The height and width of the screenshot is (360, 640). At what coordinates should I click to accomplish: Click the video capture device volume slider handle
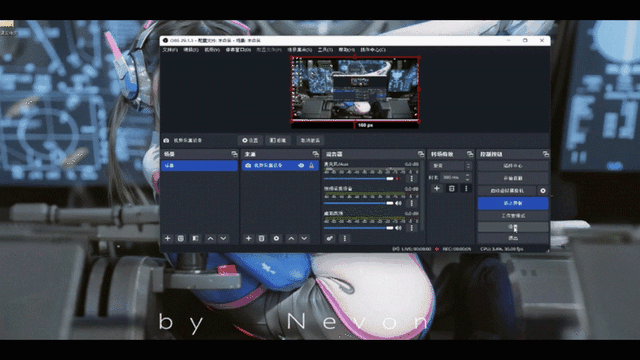click(390, 203)
